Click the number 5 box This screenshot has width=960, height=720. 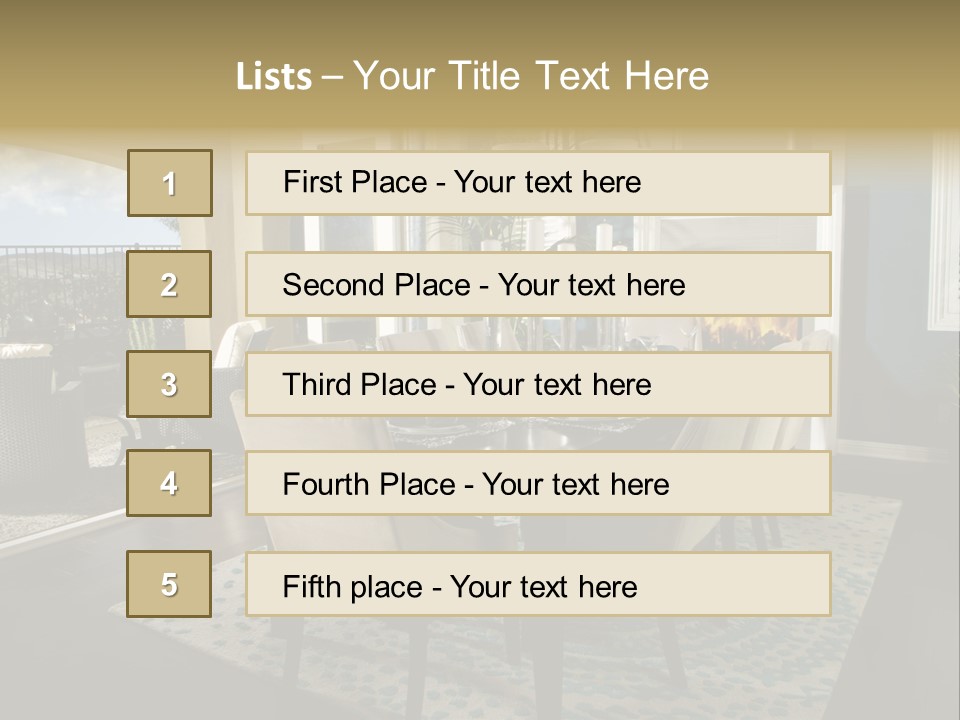pyautogui.click(x=170, y=584)
